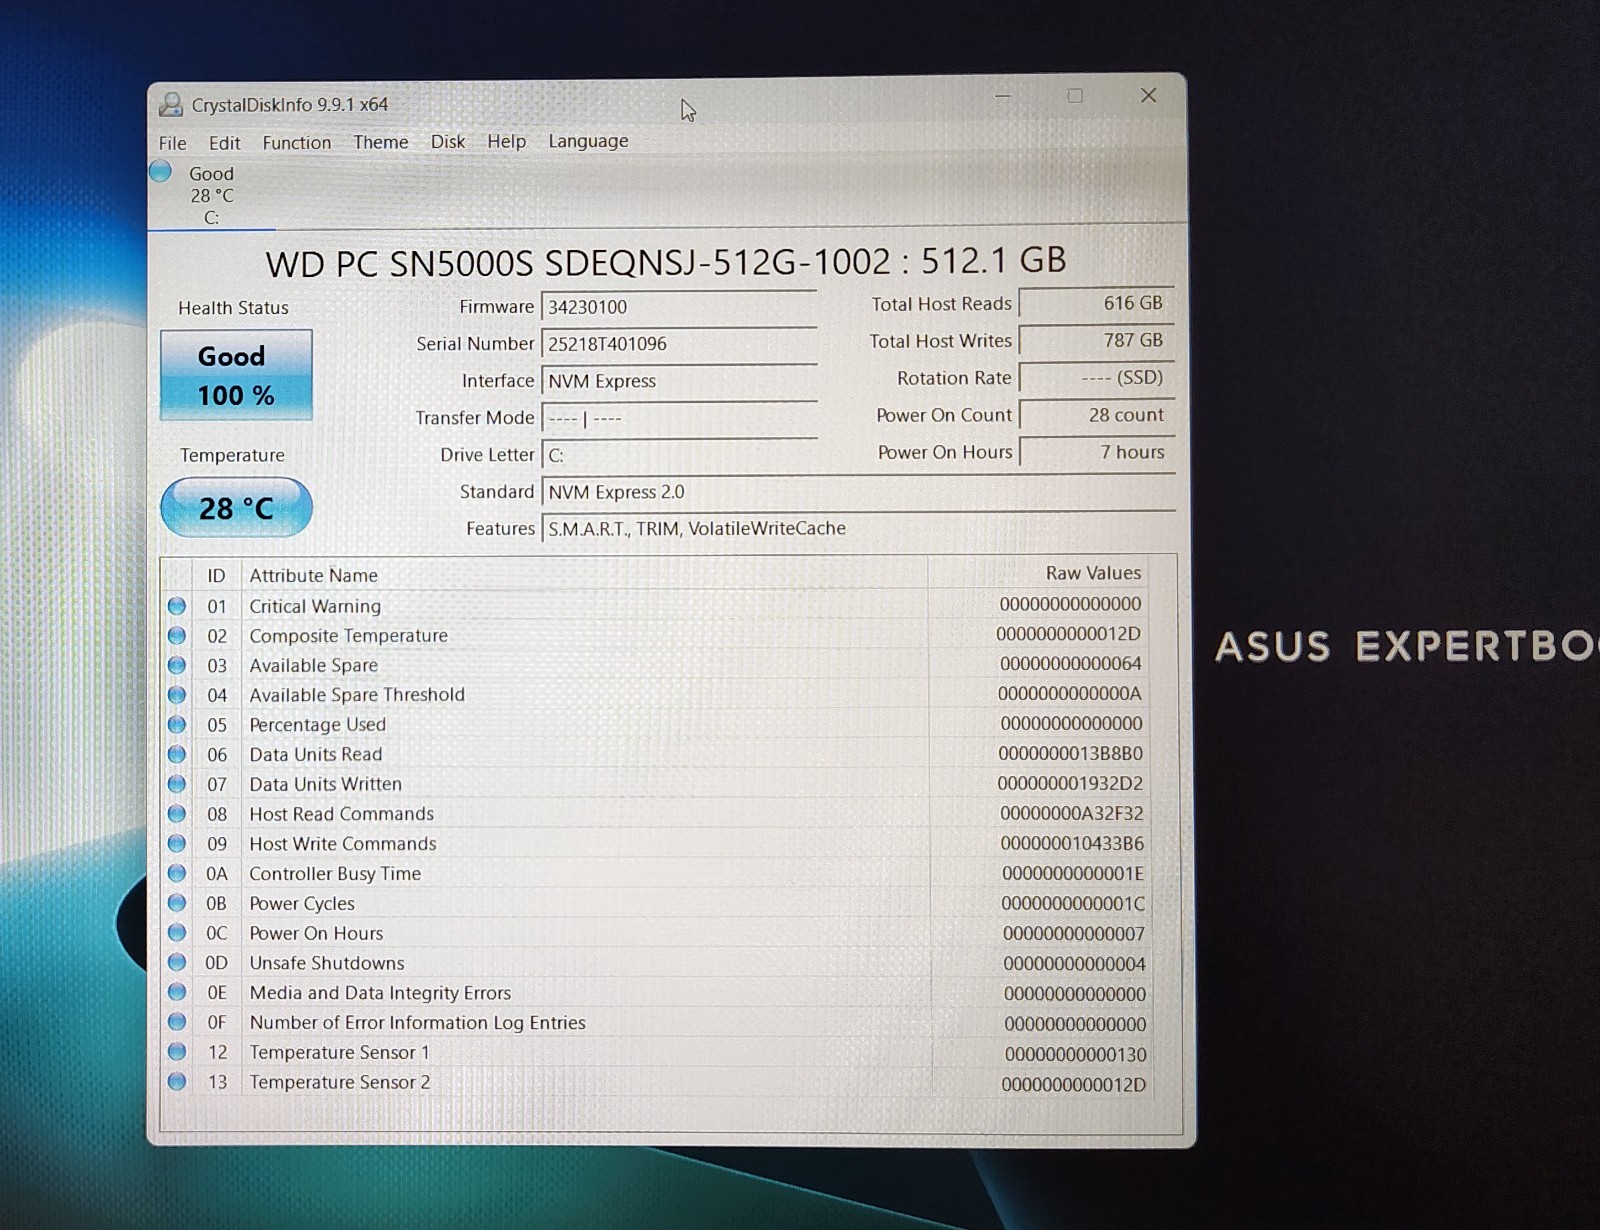Click the Total Host Writes value 787 GB
Viewport: 1600px width, 1230px height.
[x=1096, y=340]
